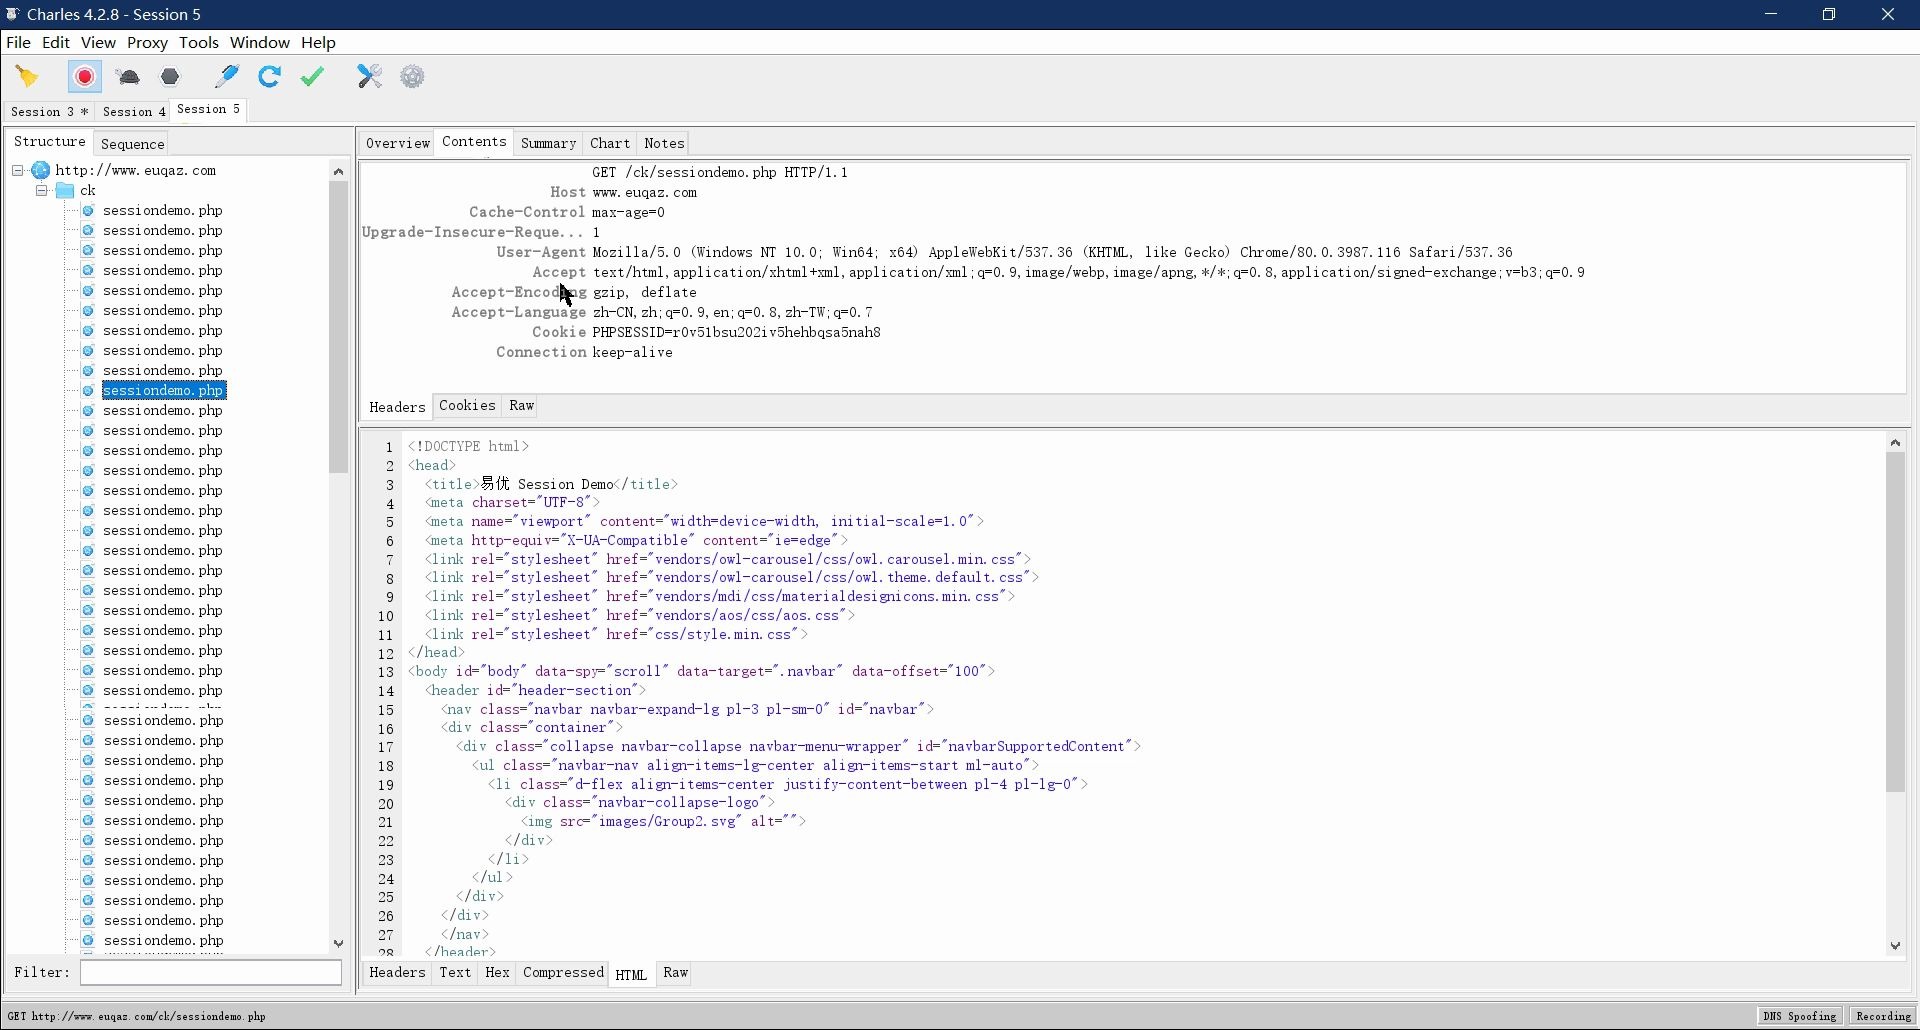Switch to the Sequence tab
The width and height of the screenshot is (1920, 1030).
coord(132,144)
